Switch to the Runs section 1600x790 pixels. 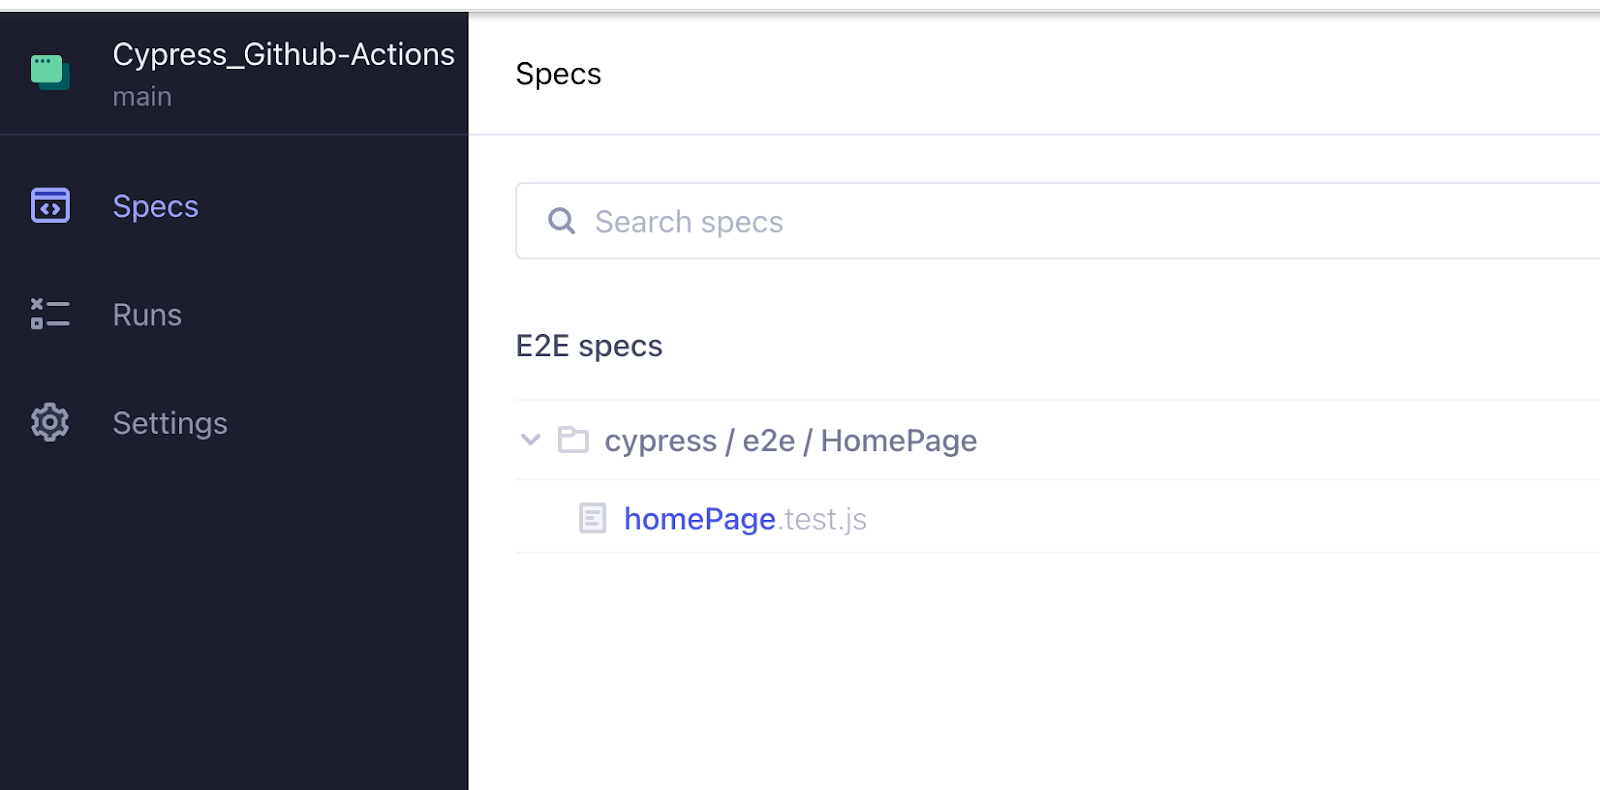click(x=146, y=313)
